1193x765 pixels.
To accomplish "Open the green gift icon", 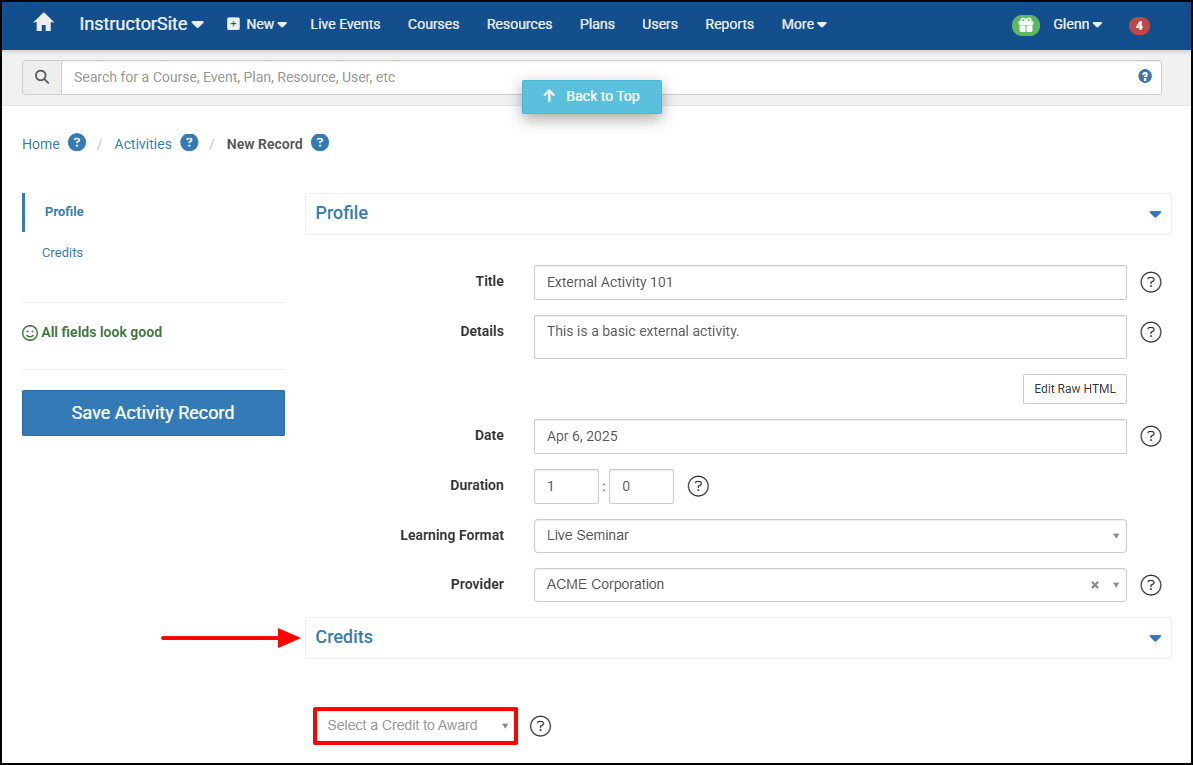I will click(1026, 25).
